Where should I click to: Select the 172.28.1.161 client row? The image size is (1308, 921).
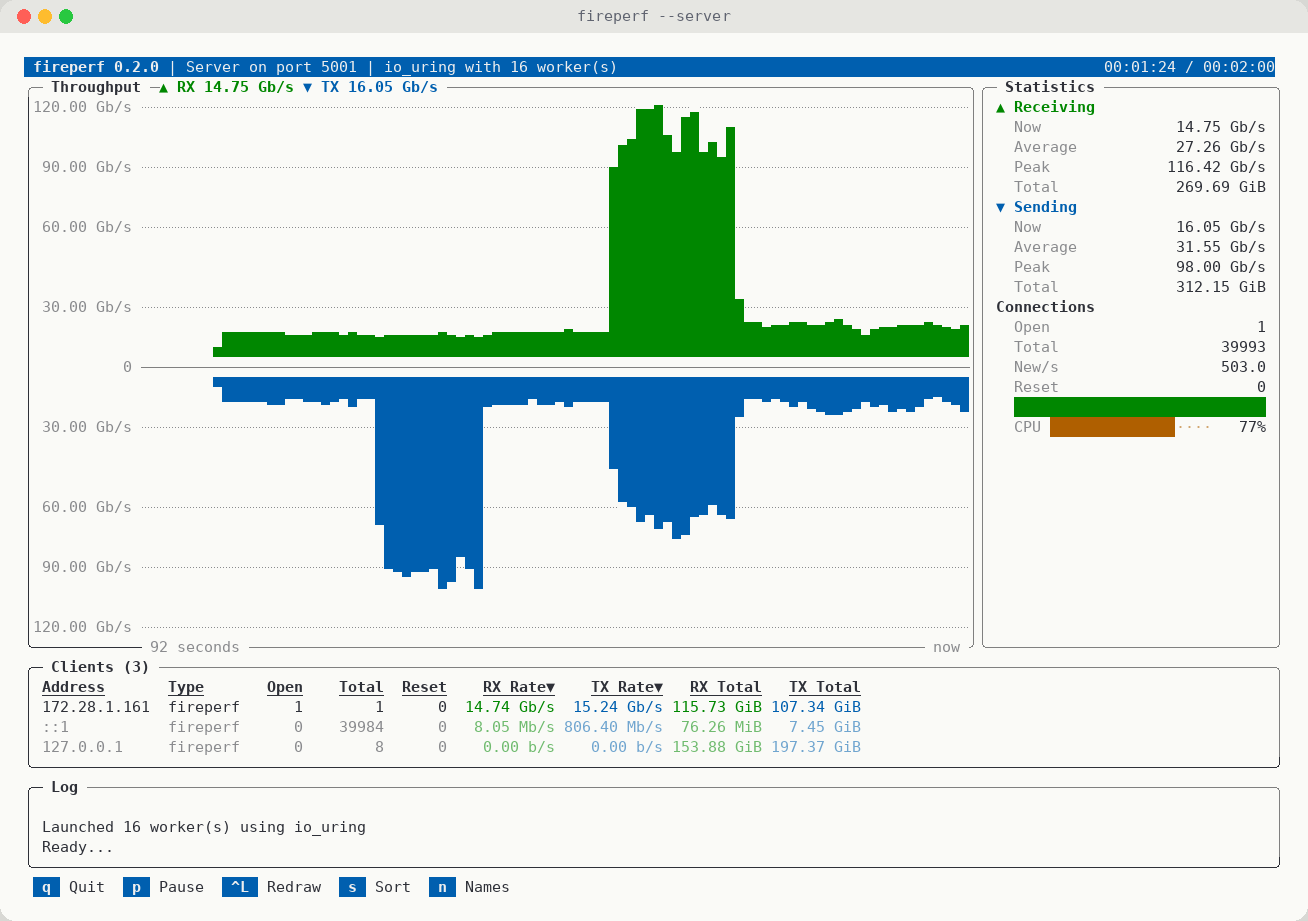[x=451, y=707]
